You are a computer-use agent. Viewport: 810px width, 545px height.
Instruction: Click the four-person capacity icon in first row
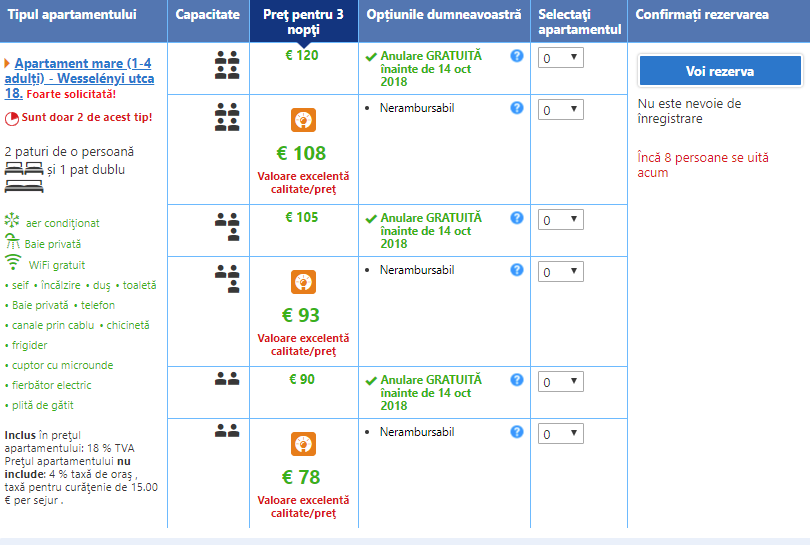(x=227, y=66)
